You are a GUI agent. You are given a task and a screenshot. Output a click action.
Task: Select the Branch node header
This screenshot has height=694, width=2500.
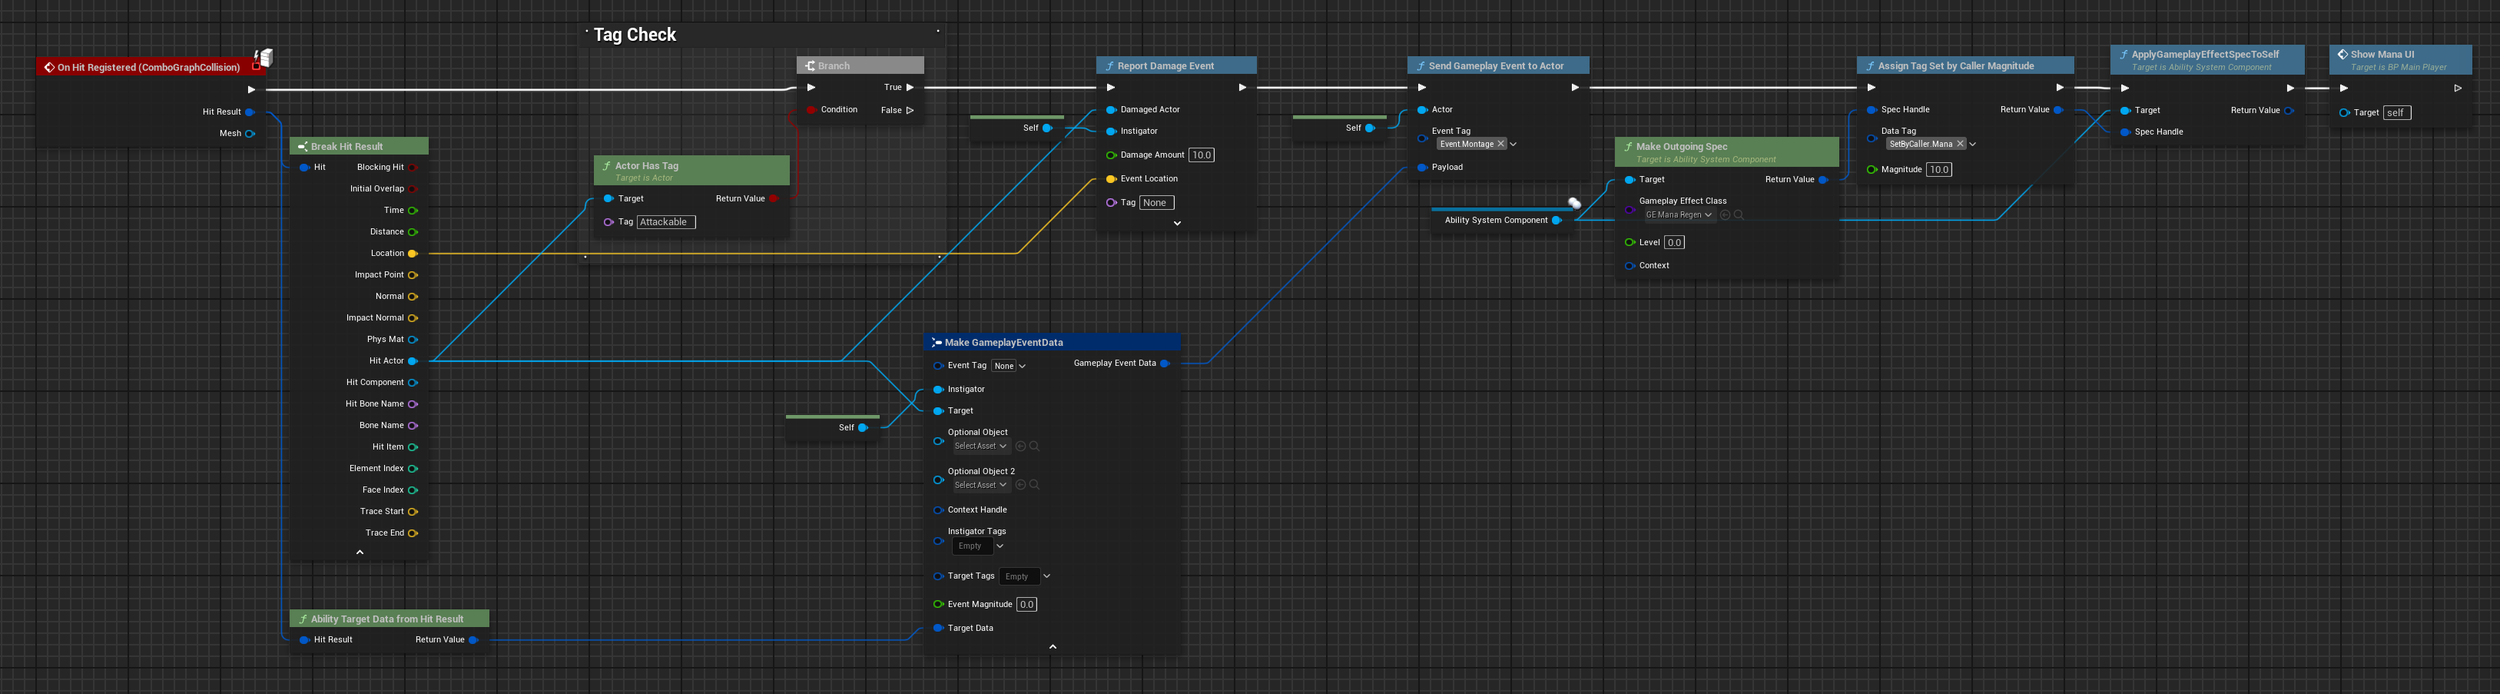[x=860, y=65]
